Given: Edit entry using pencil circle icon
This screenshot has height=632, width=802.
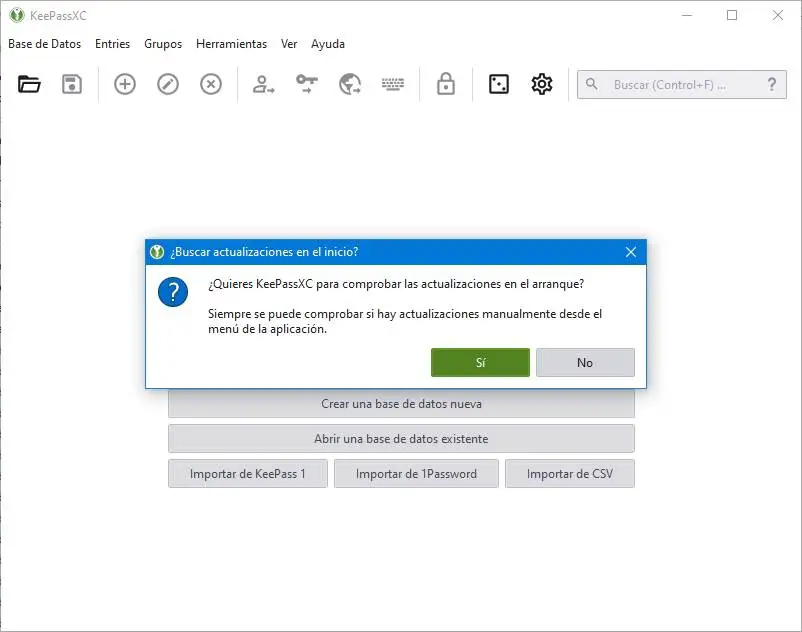Looking at the screenshot, I should point(168,84).
